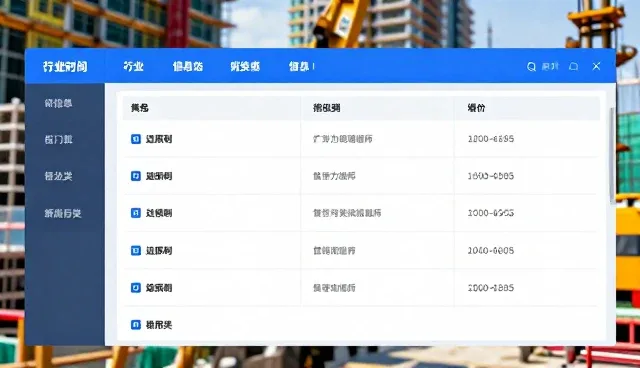Click the price value 1000-6595
This screenshot has width=640, height=368.
tap(491, 139)
